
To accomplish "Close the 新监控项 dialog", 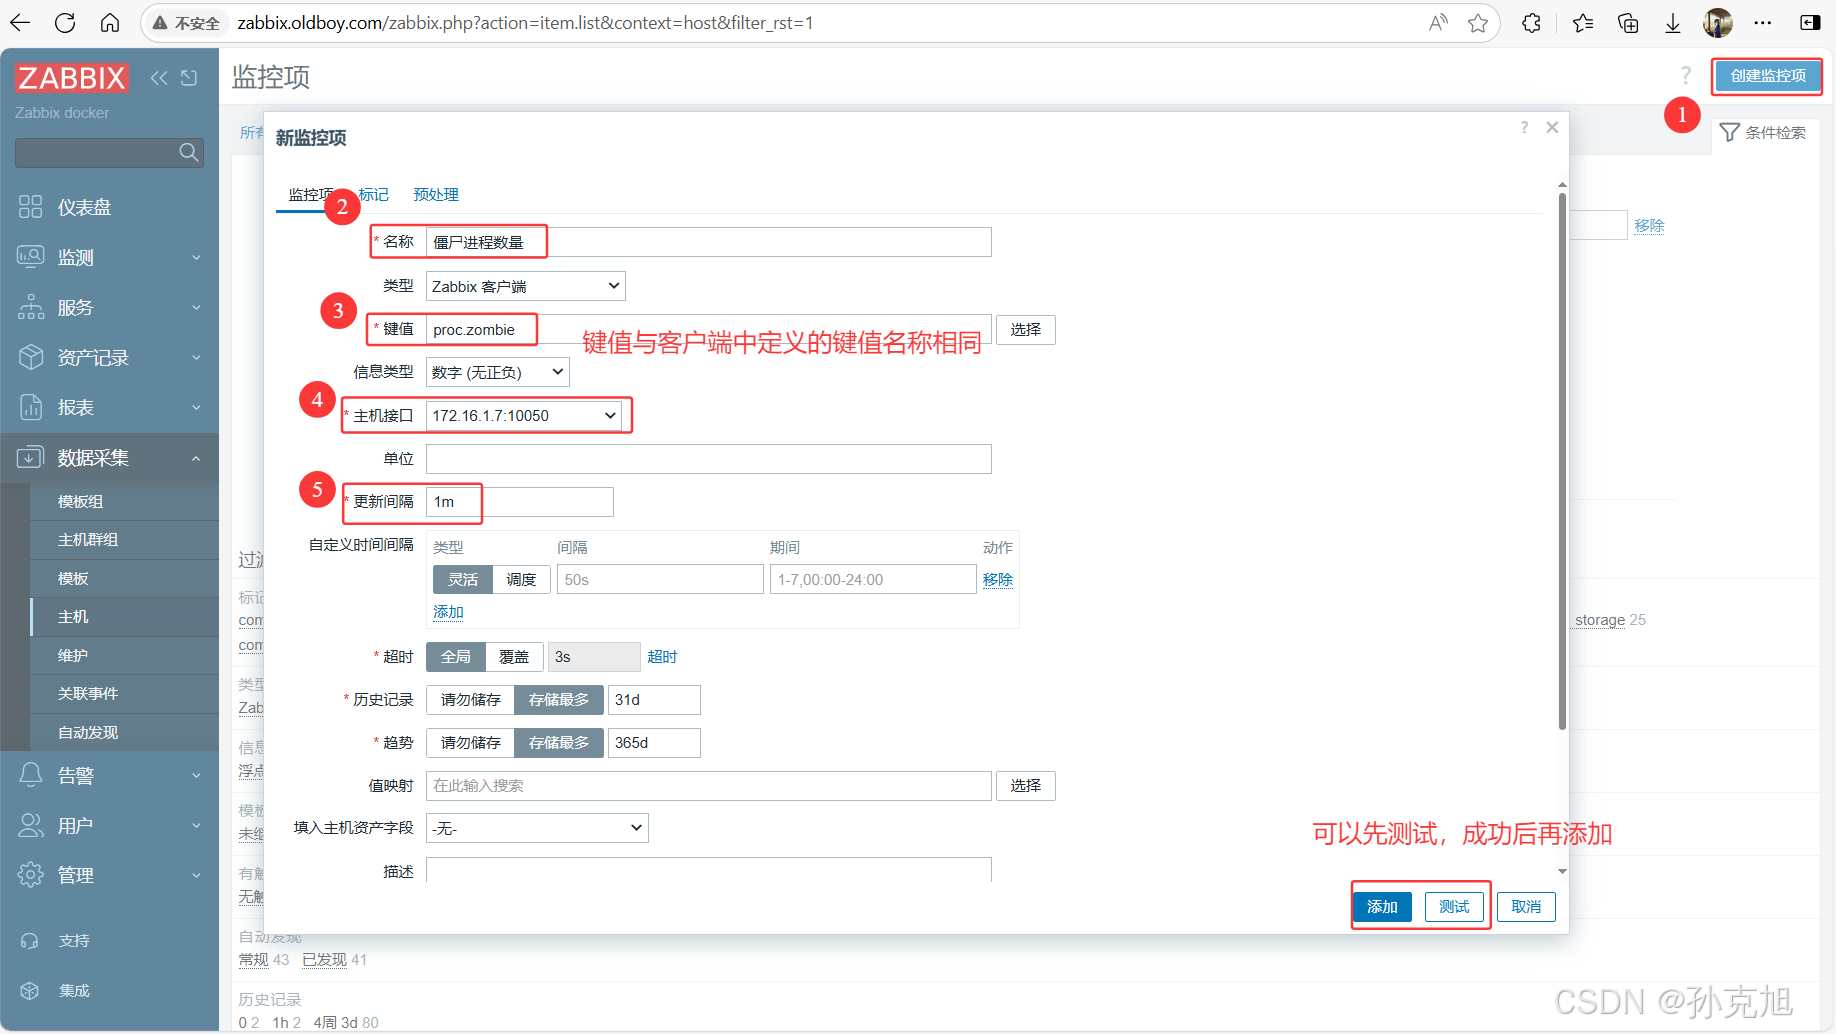I will point(1552,127).
